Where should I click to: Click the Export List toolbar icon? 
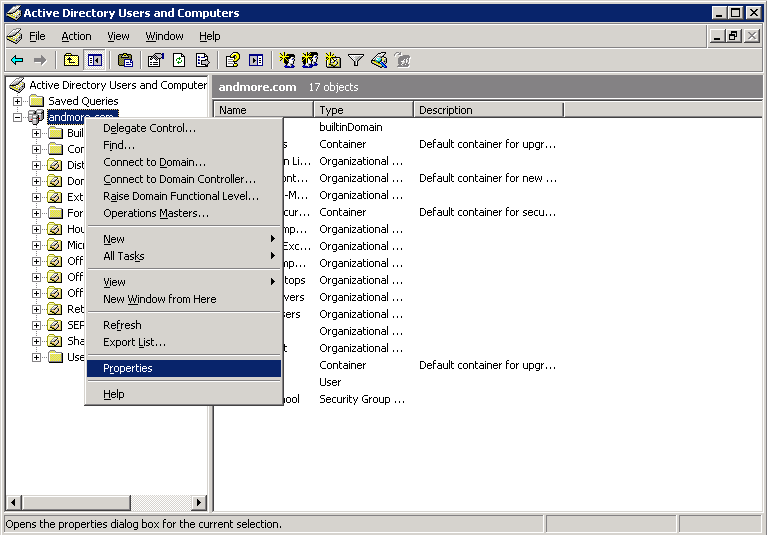[x=202, y=60]
